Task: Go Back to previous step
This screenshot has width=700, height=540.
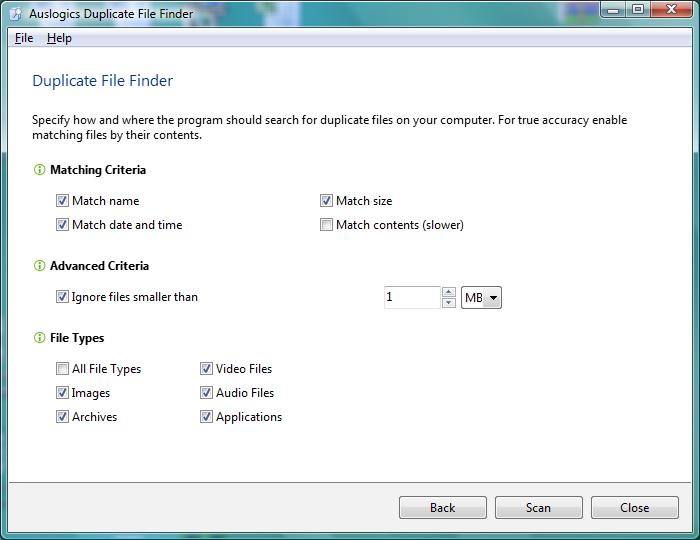Action: pyautogui.click(x=442, y=508)
